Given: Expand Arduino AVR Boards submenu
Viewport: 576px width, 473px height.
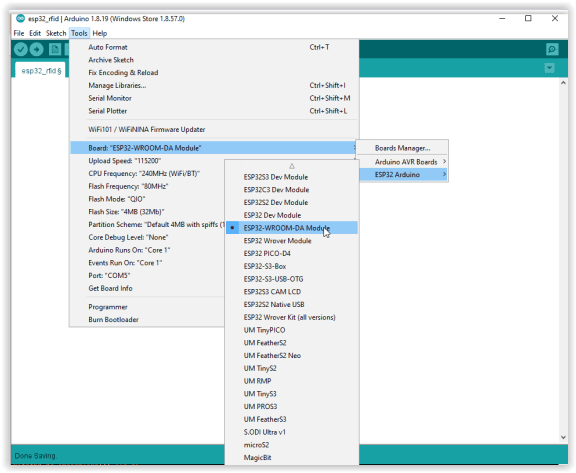Looking at the screenshot, I should tap(402, 162).
